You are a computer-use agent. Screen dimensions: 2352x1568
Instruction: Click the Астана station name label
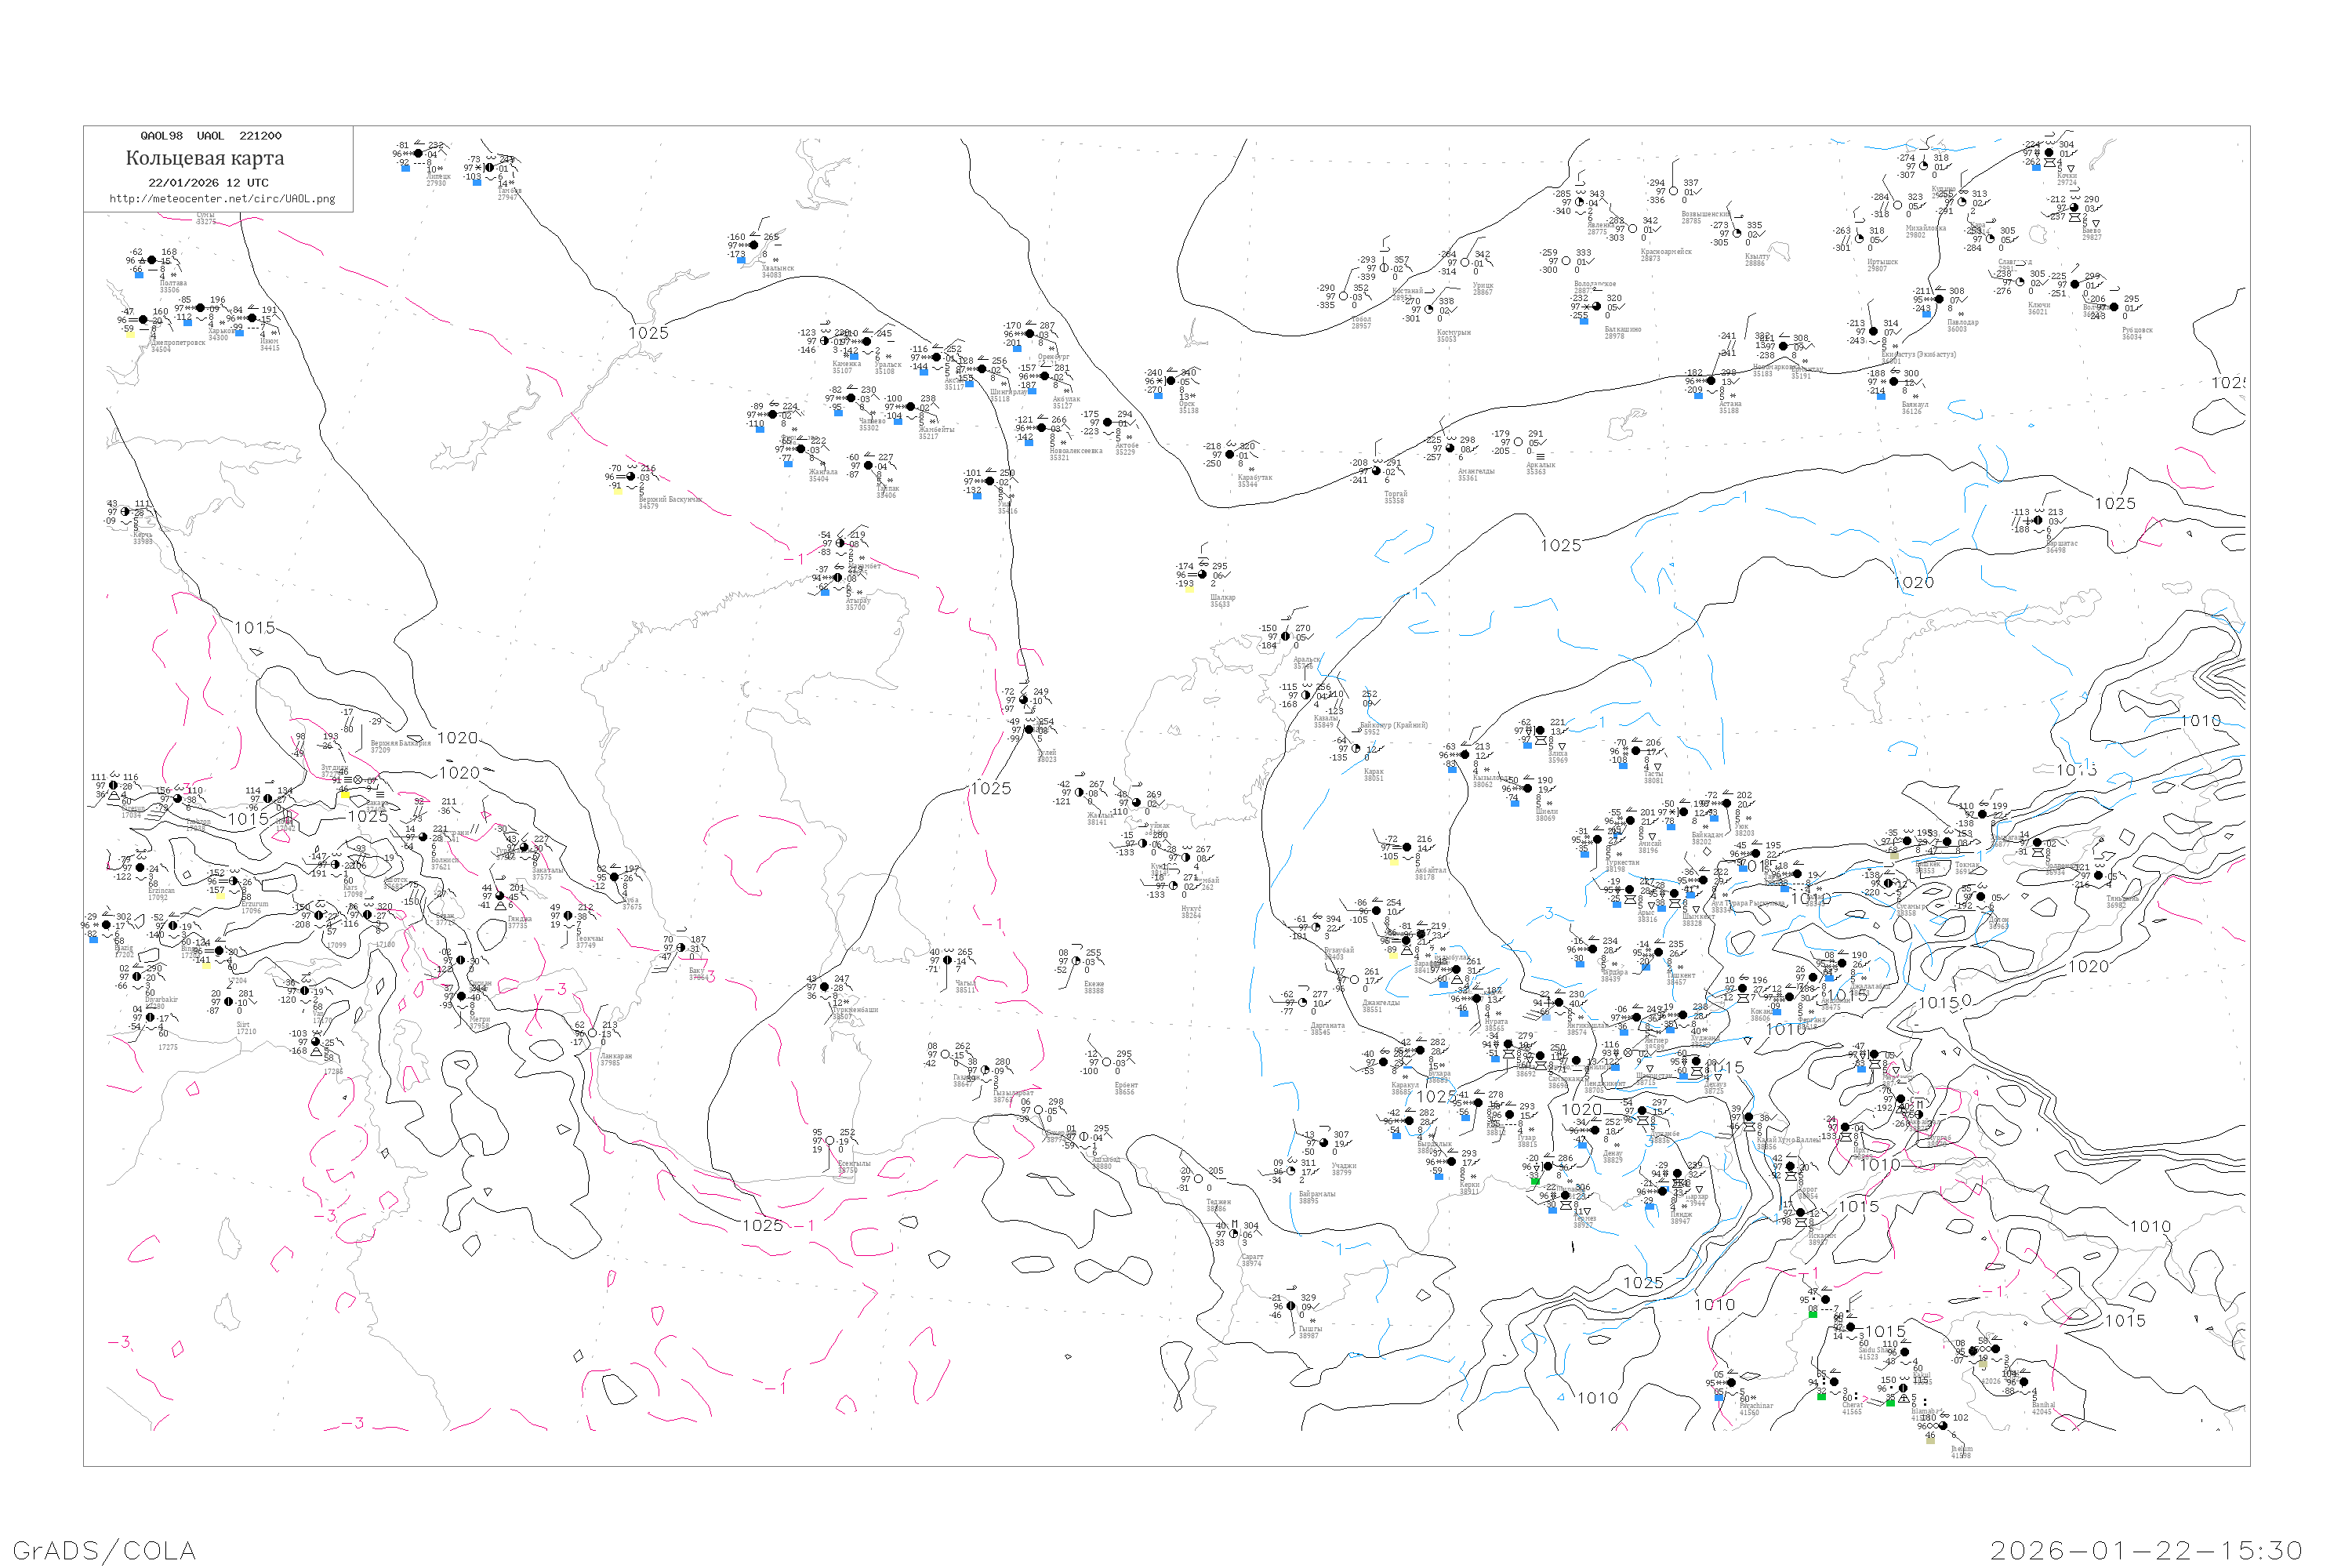[1729, 404]
